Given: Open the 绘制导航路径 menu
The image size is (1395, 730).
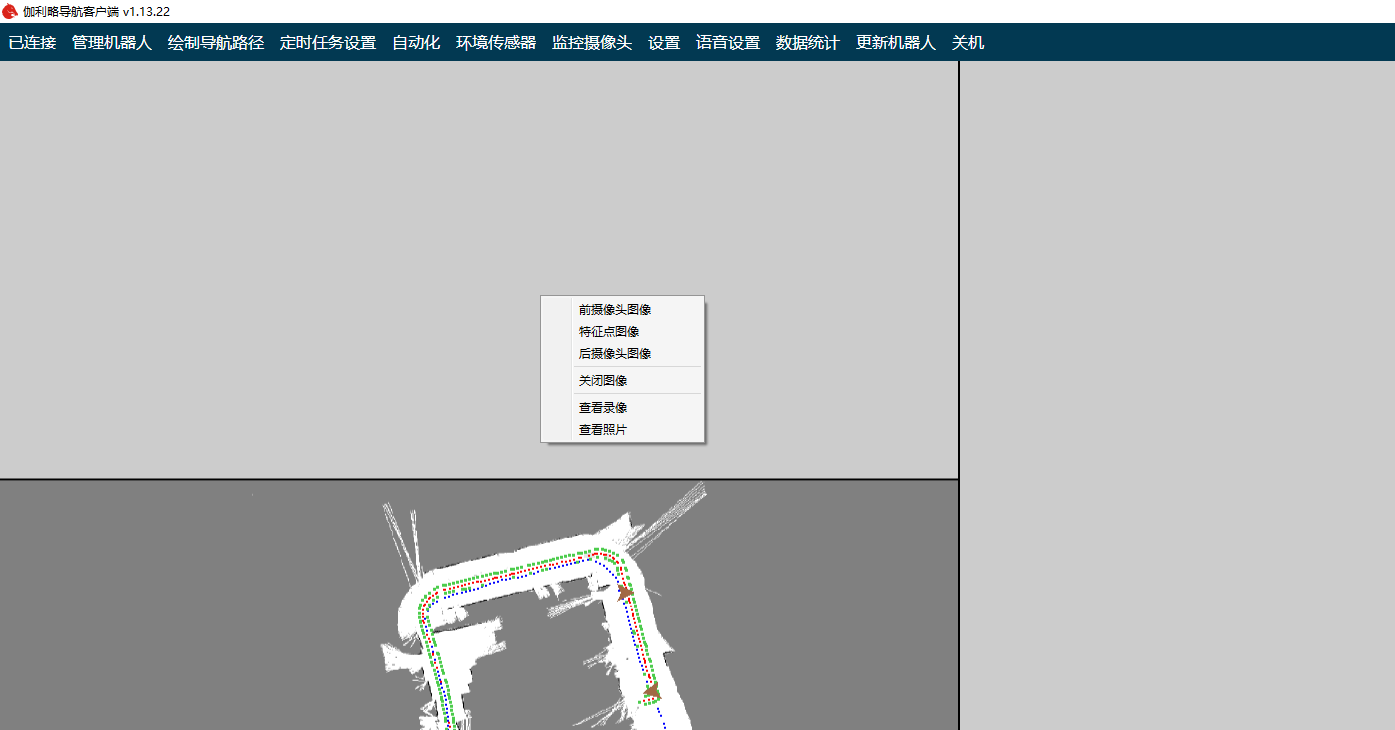Looking at the screenshot, I should (x=216, y=43).
